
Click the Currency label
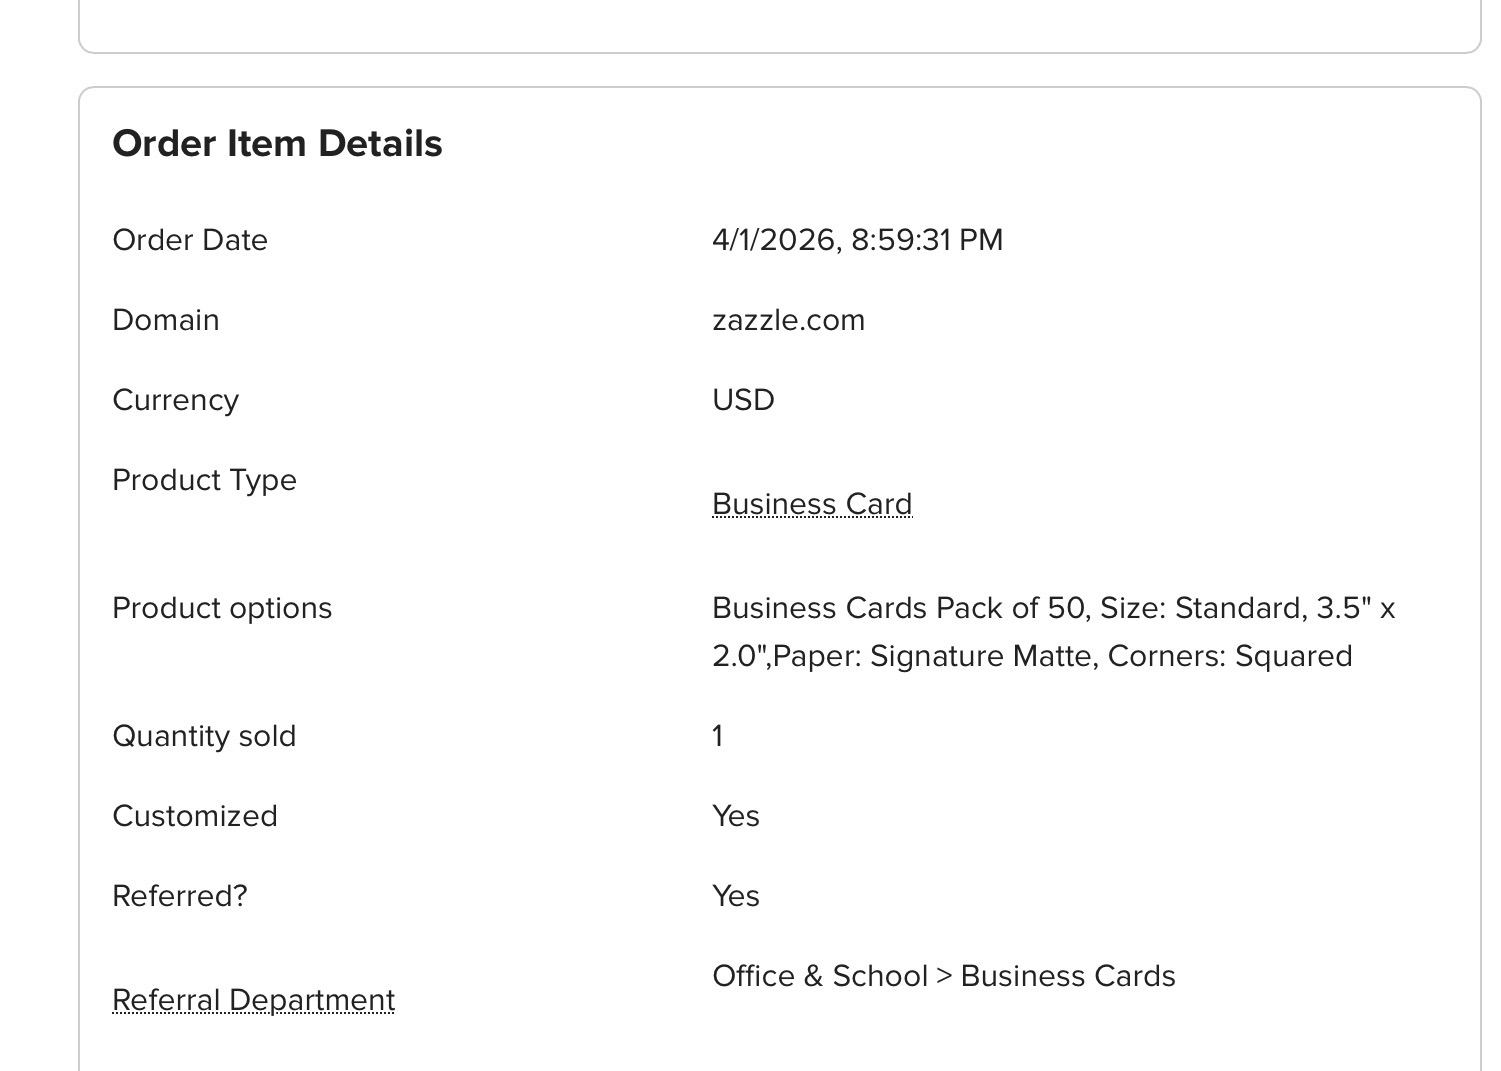pyautogui.click(x=176, y=400)
